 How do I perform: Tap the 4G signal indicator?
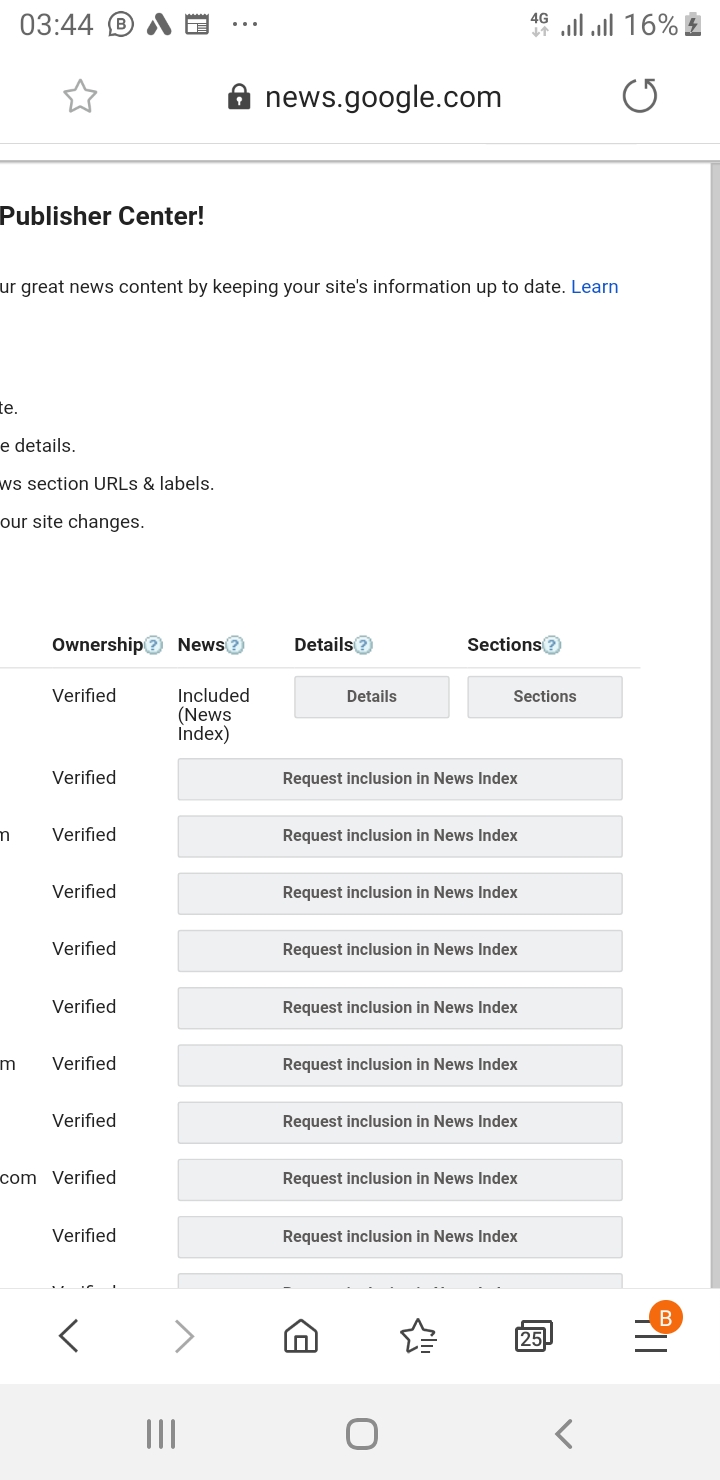click(x=540, y=25)
